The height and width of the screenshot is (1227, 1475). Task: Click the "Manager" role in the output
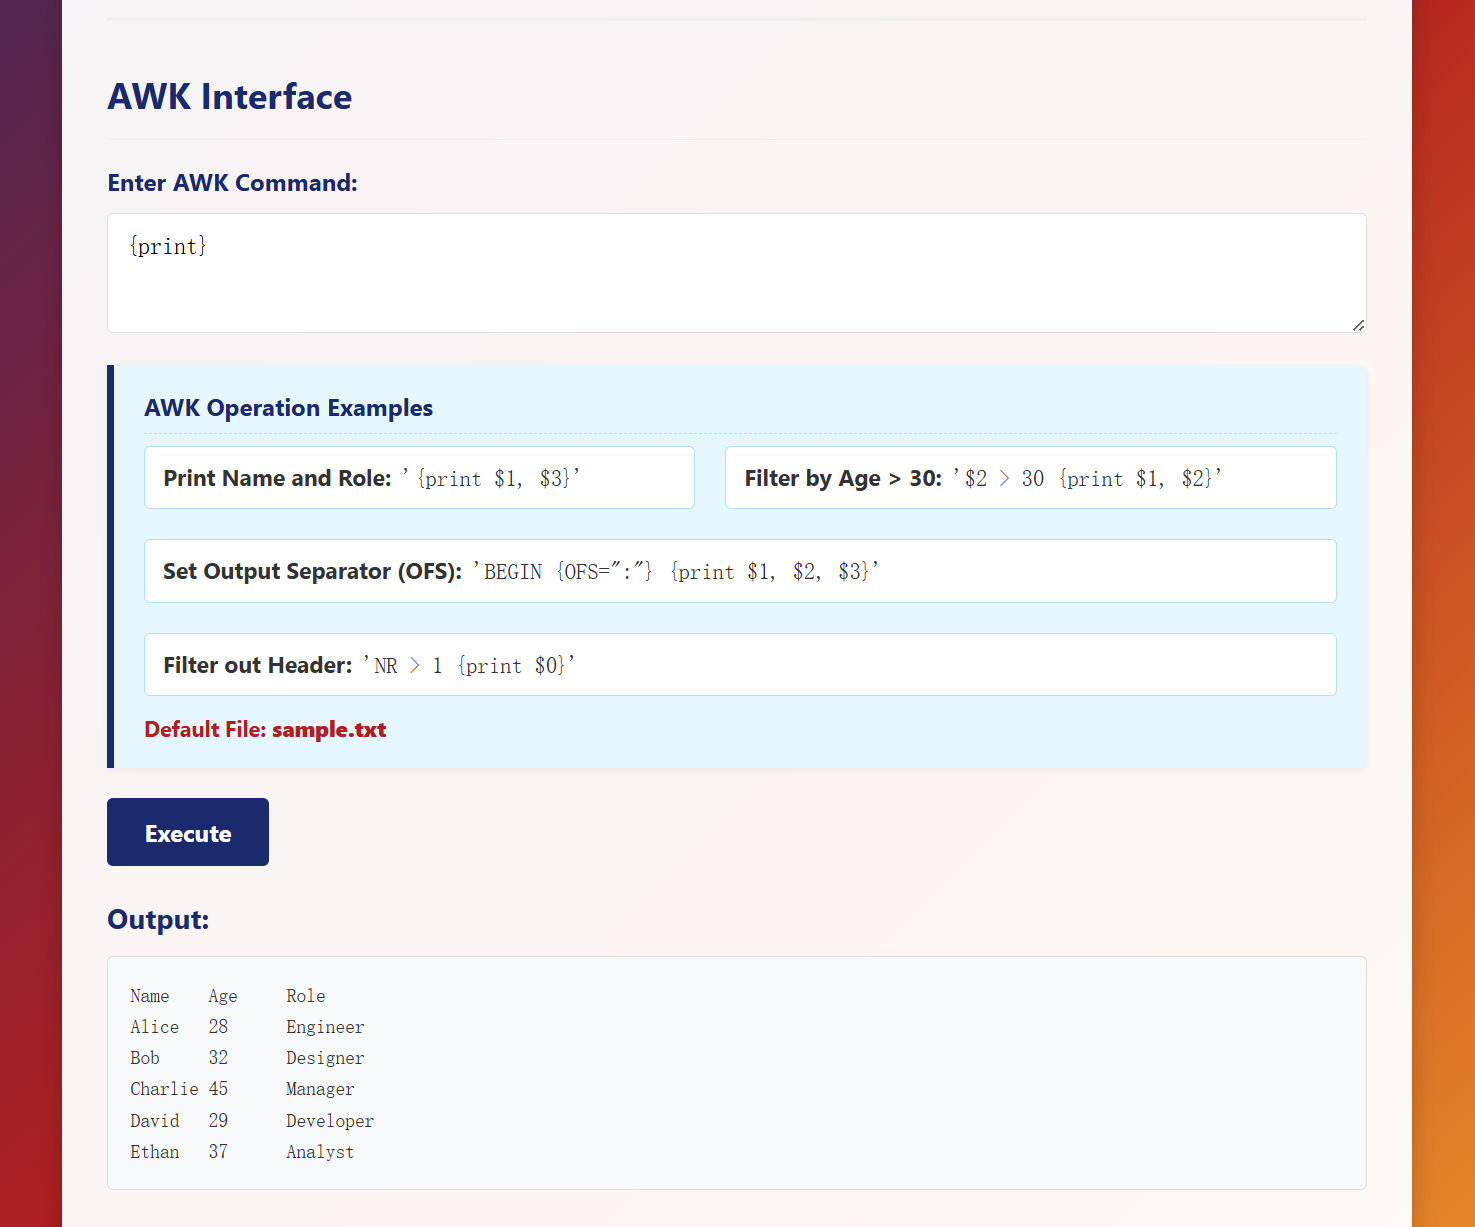(320, 1089)
